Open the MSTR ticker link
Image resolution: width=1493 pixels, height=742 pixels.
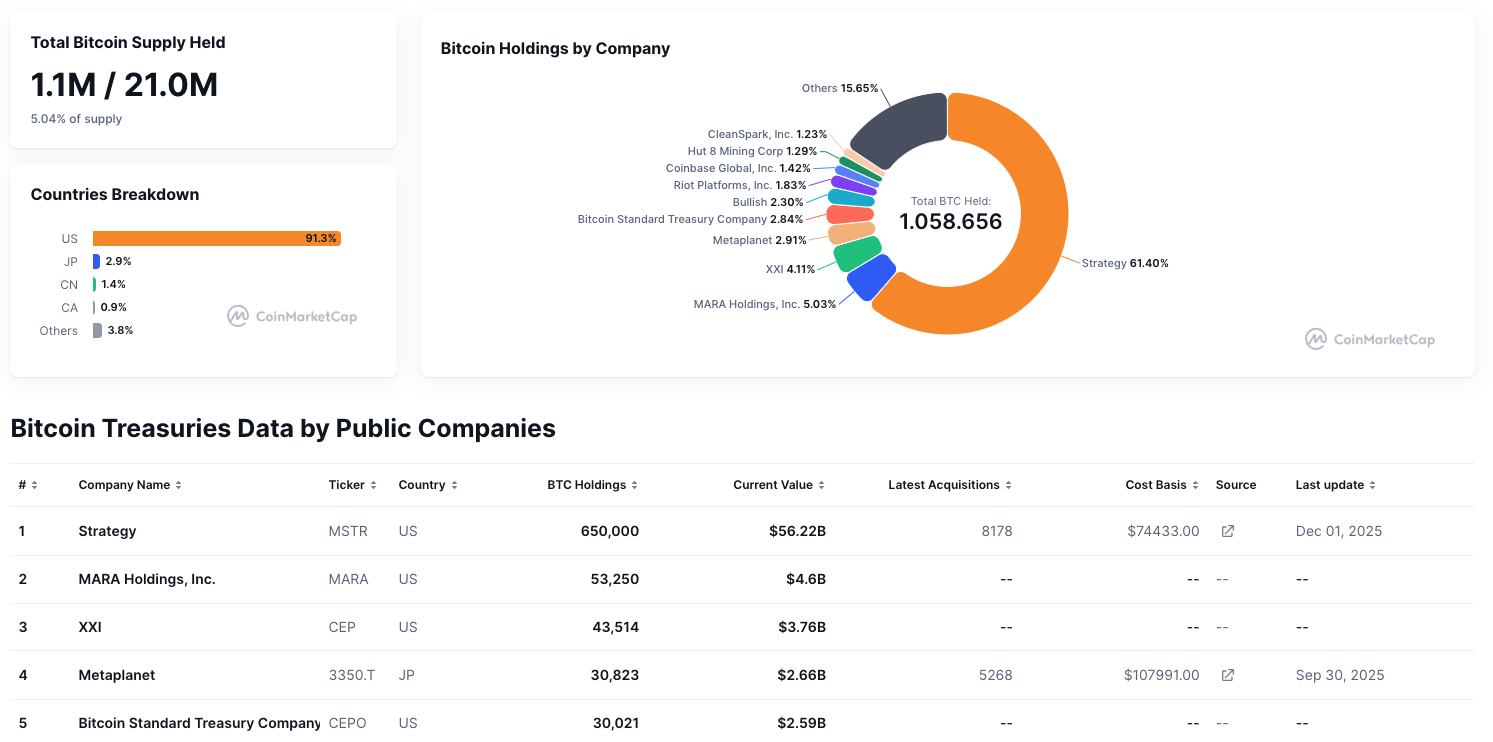(348, 531)
